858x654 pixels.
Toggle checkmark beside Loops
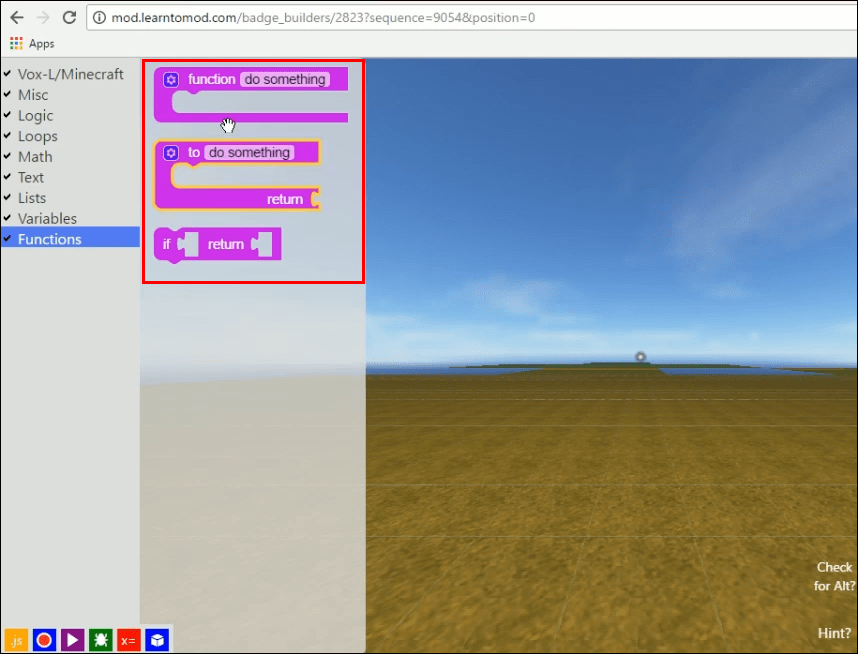point(7,135)
